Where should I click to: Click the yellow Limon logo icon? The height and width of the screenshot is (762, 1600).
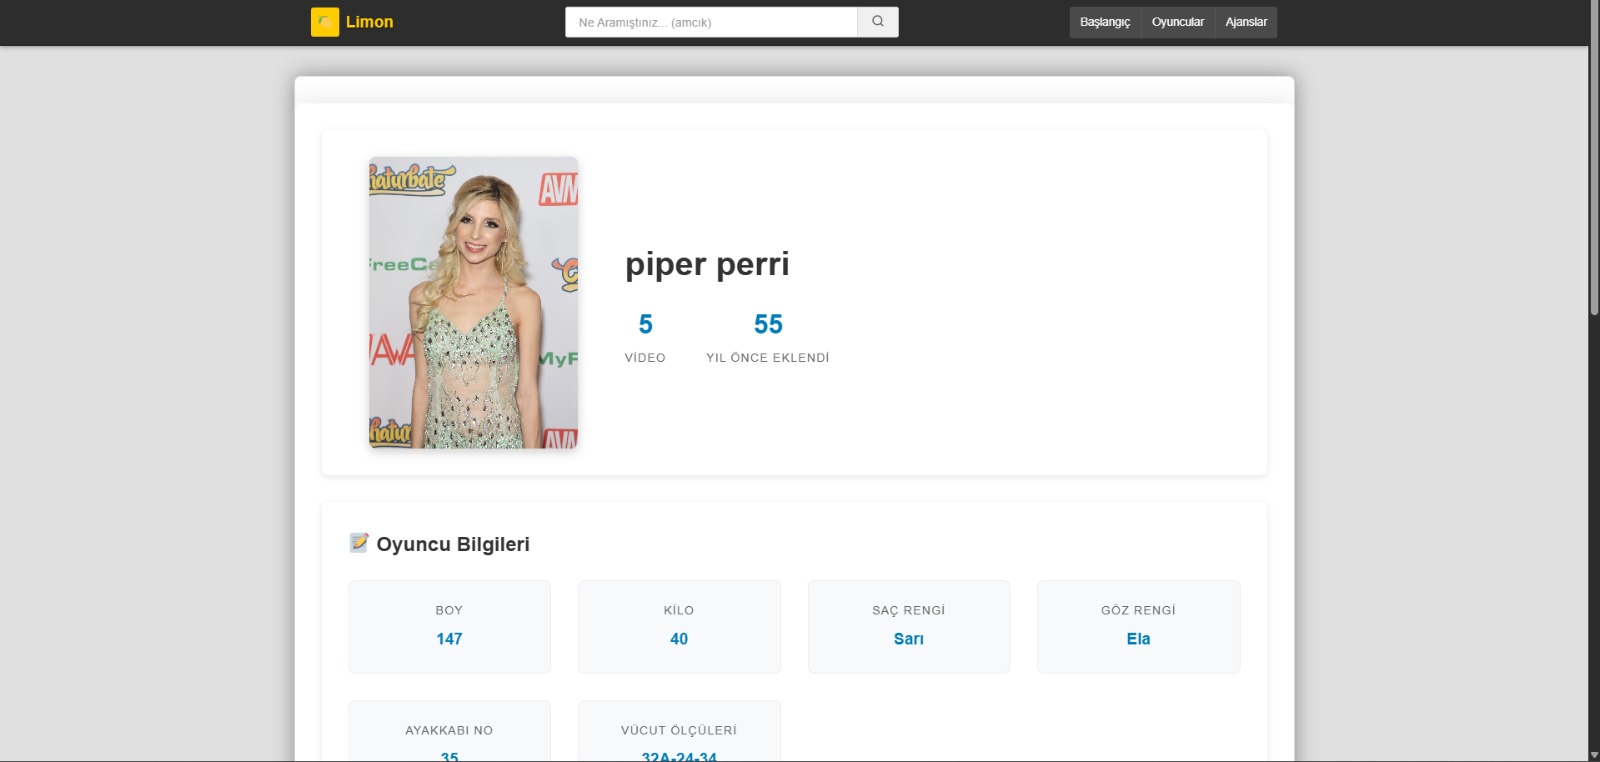[x=325, y=22]
